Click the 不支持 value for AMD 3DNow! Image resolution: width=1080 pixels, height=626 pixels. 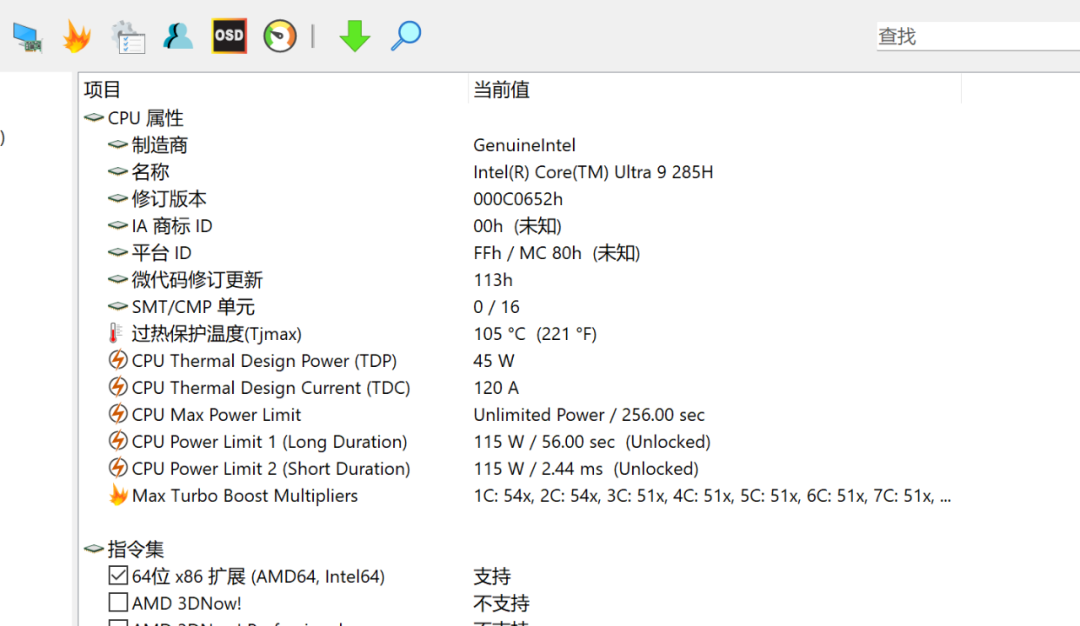501,603
